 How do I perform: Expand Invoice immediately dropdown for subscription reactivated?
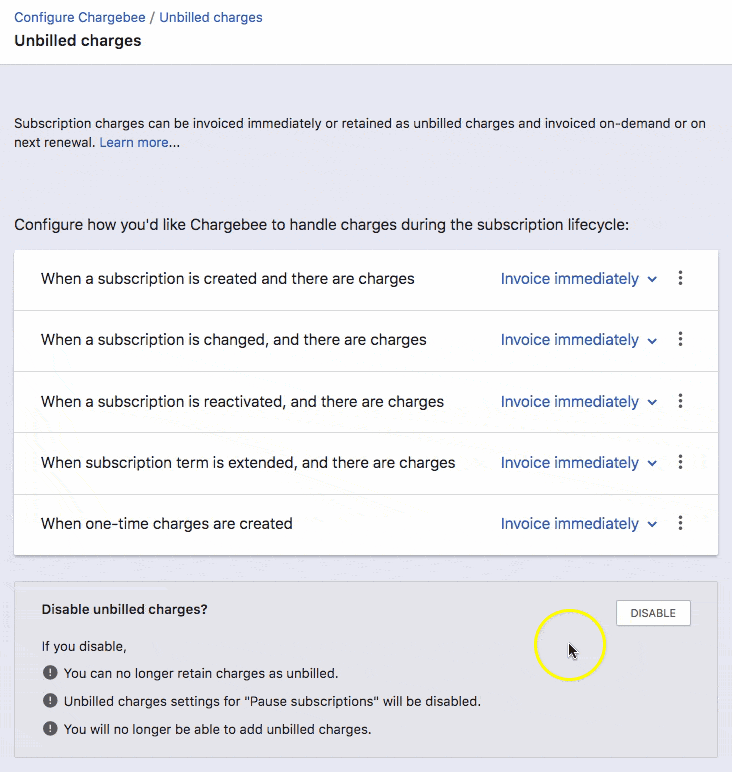coord(578,402)
